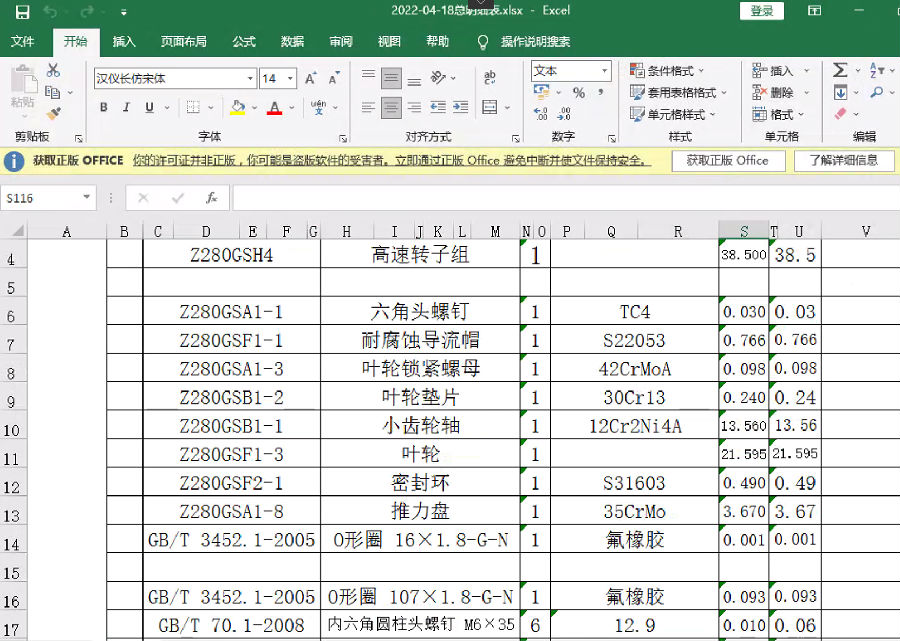Apply percent style to cells

click(578, 93)
